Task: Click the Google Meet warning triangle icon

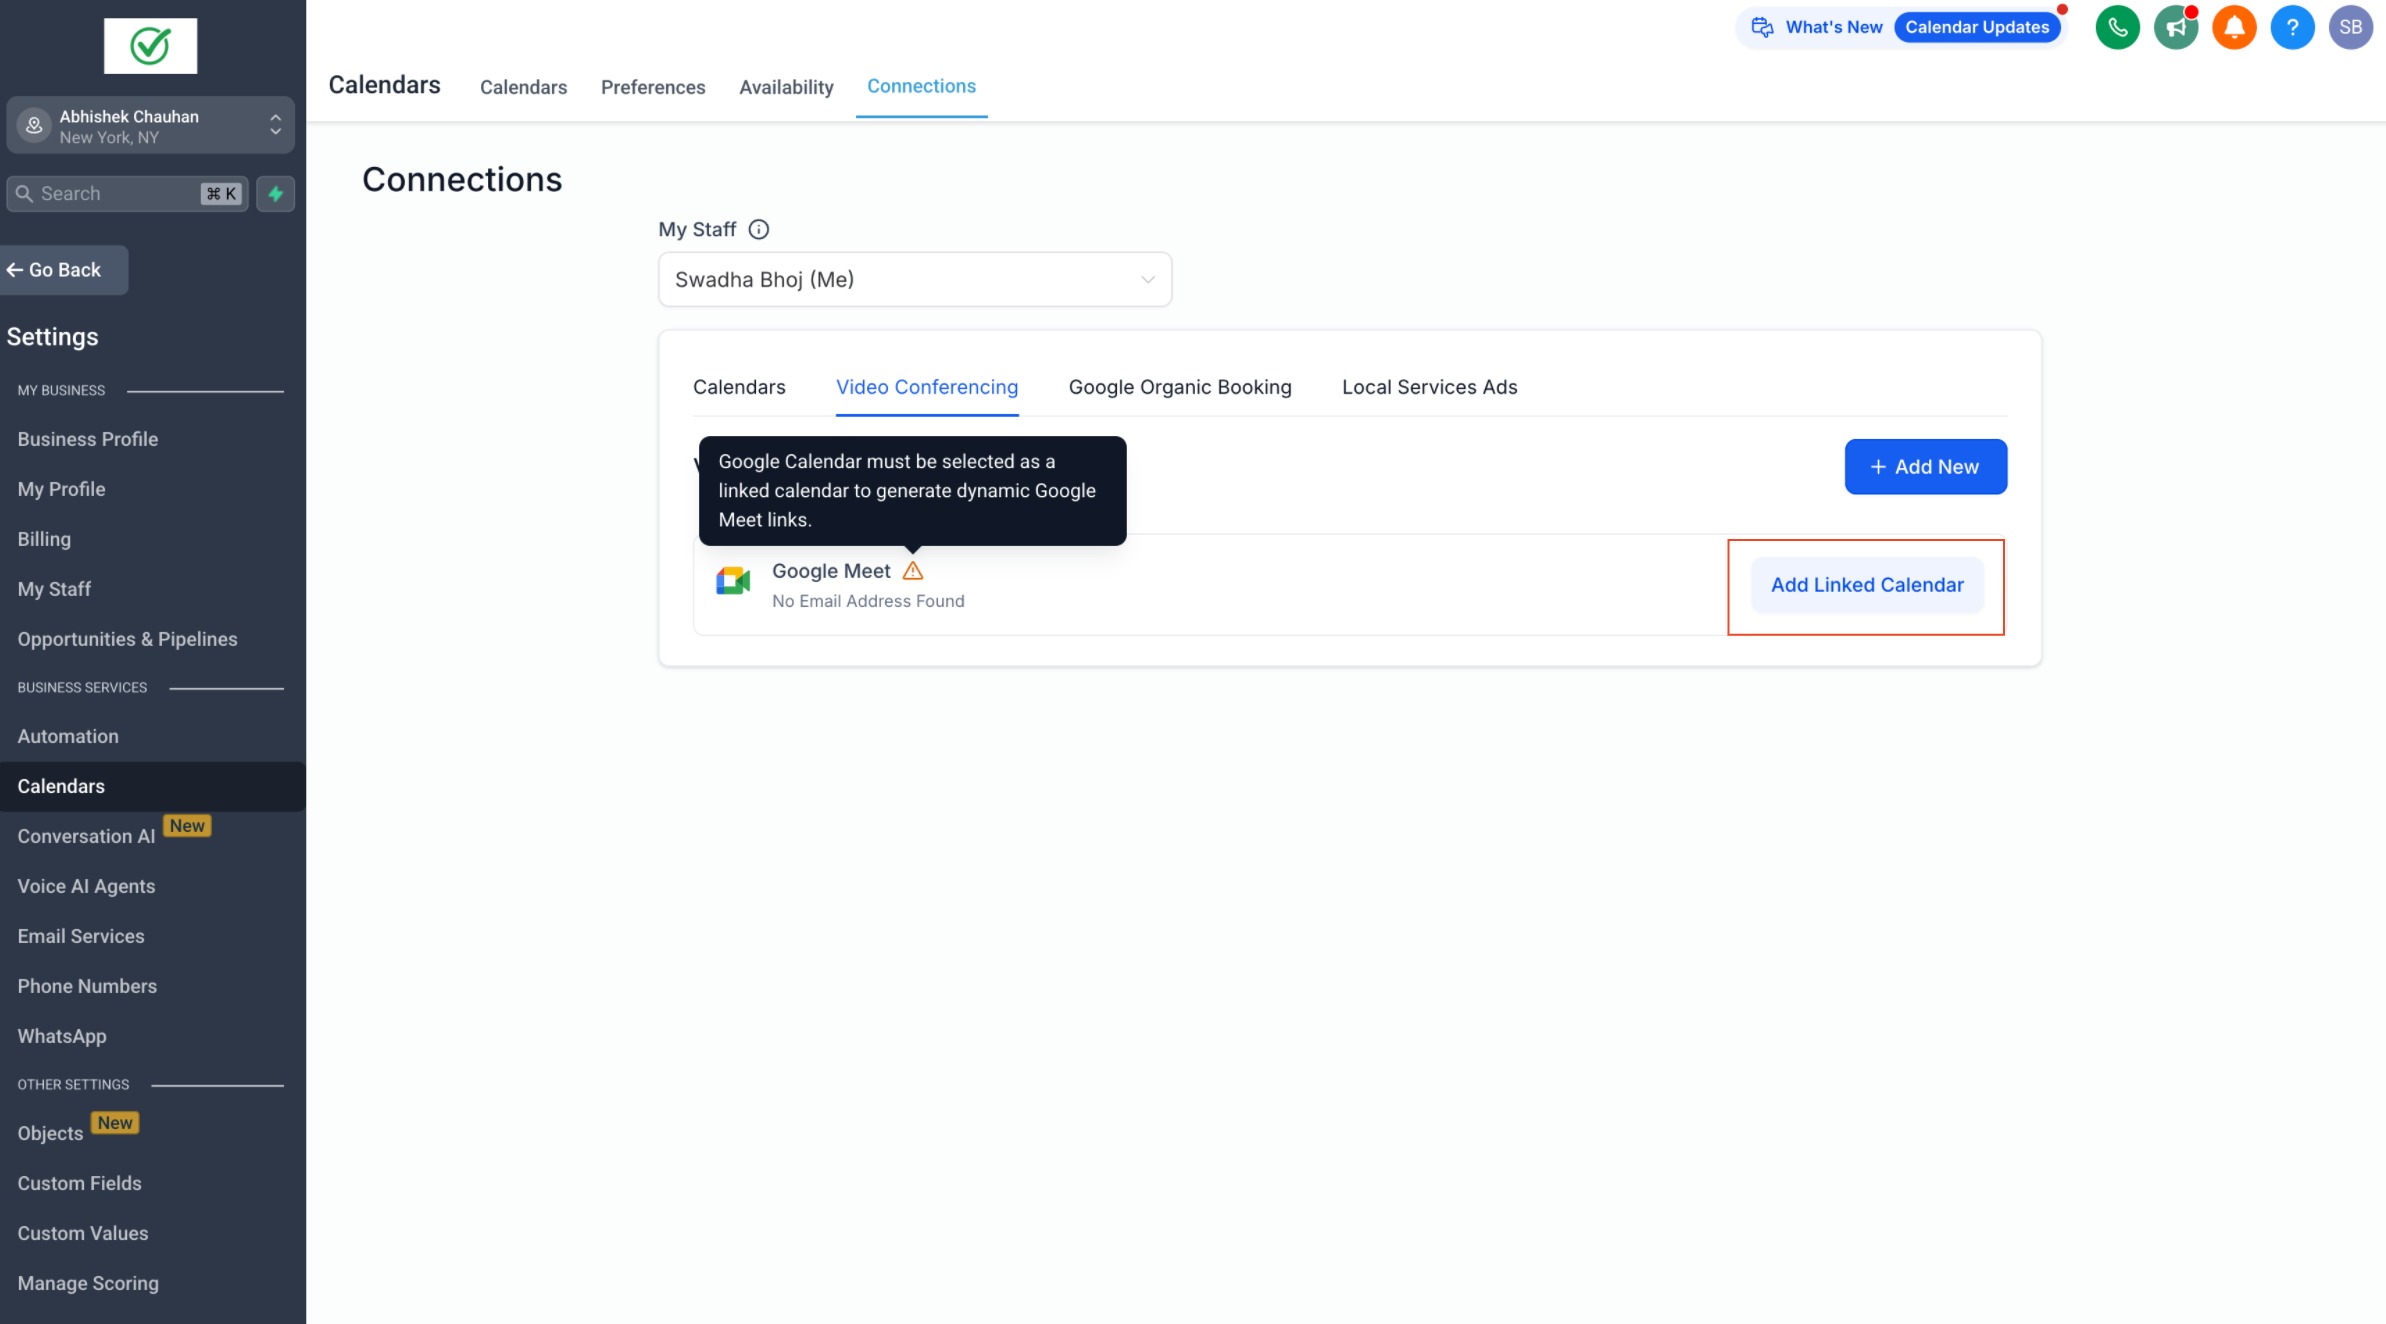Action: pos(912,571)
